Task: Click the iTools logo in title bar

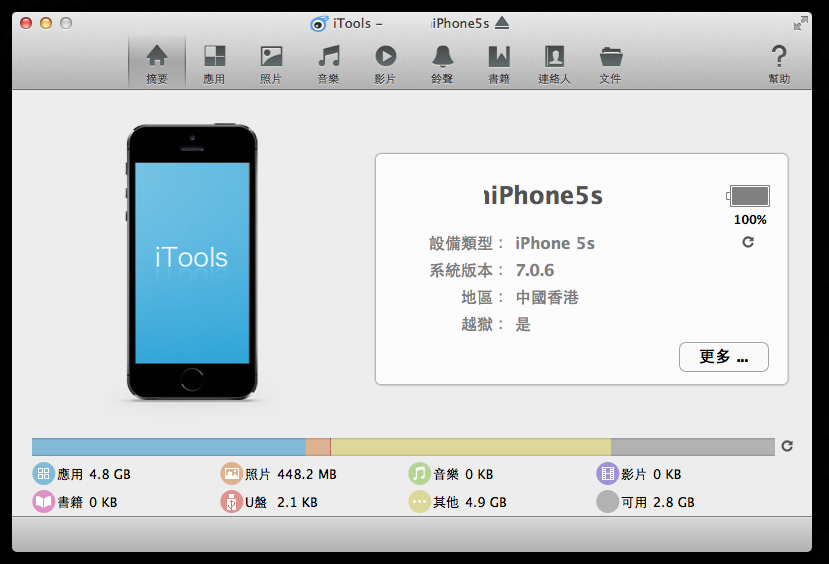Action: (x=319, y=23)
